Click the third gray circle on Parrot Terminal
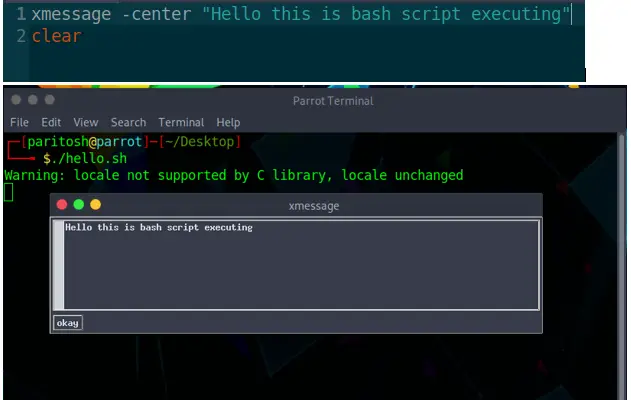This screenshot has width=631, height=400. (49, 100)
